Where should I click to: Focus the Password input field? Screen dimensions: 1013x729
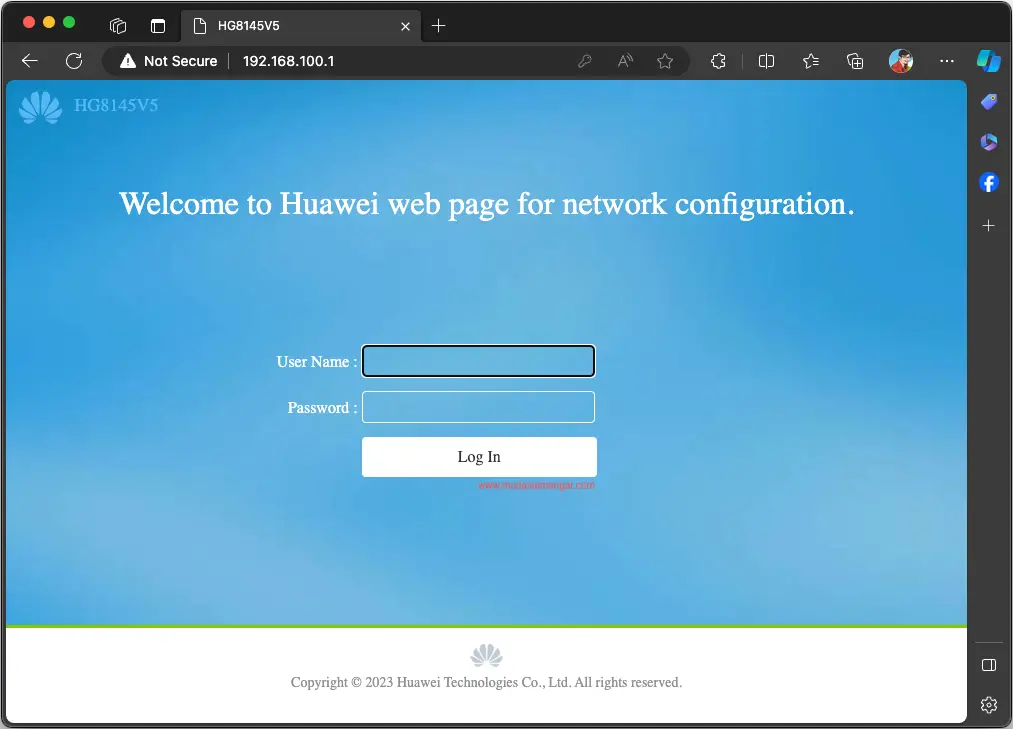[478, 407]
